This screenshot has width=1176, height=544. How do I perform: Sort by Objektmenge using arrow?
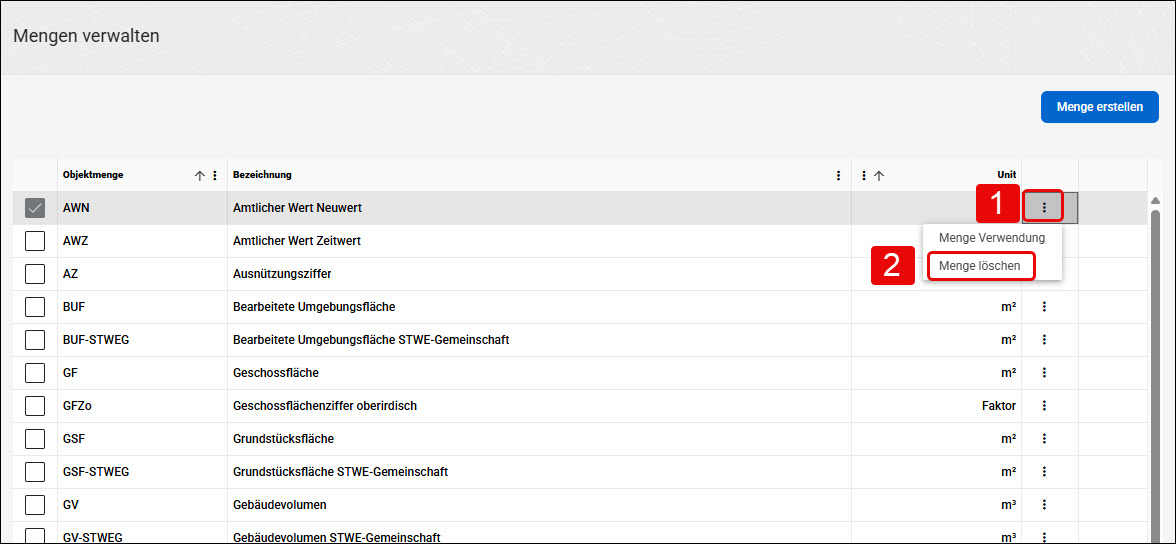pos(200,176)
